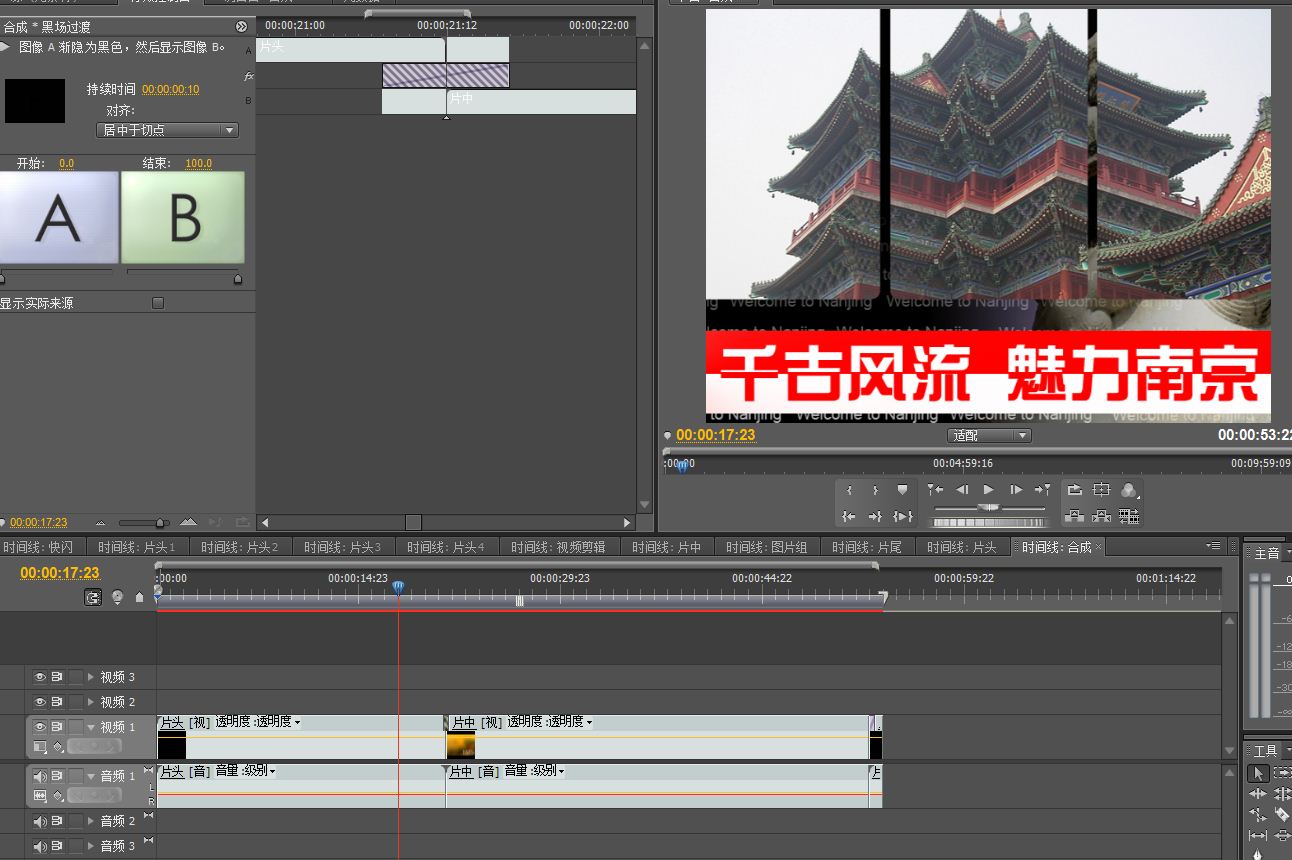1292x860 pixels.
Task: Click the Loop playback icon
Action: (x=1074, y=490)
